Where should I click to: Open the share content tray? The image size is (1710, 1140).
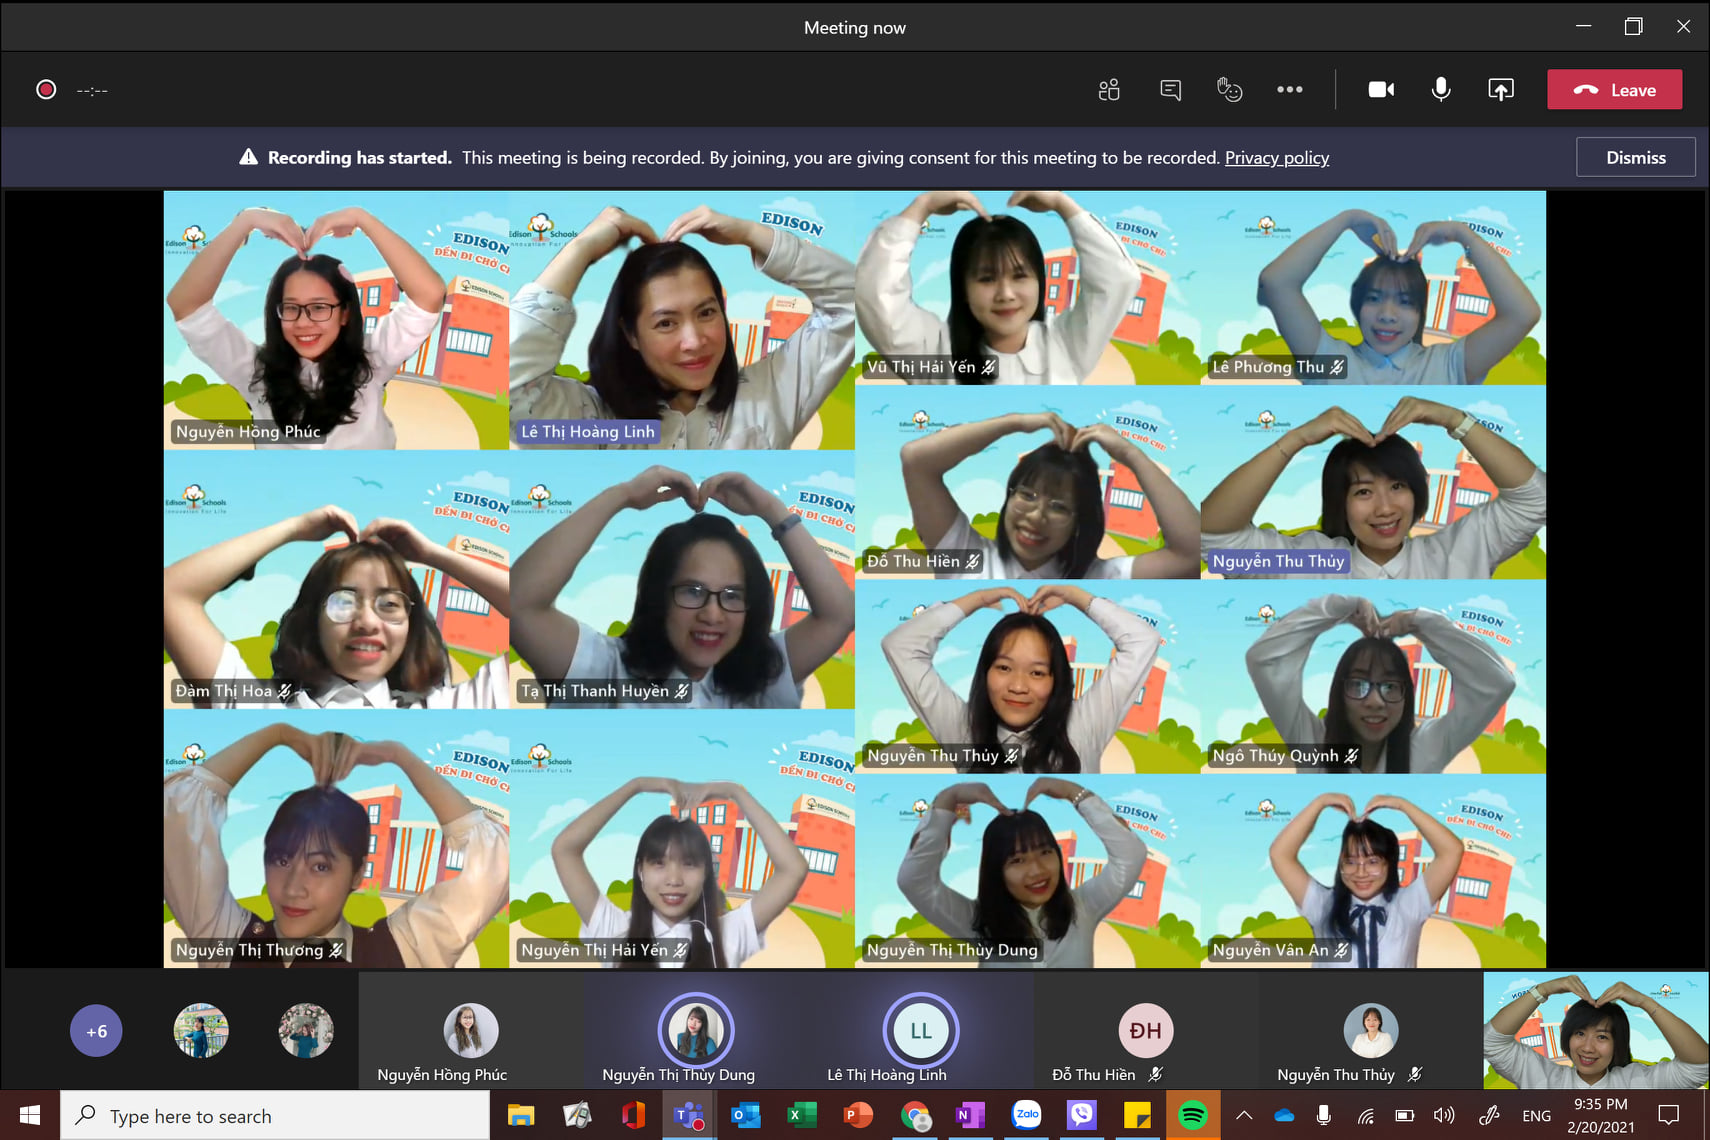[x=1500, y=90]
